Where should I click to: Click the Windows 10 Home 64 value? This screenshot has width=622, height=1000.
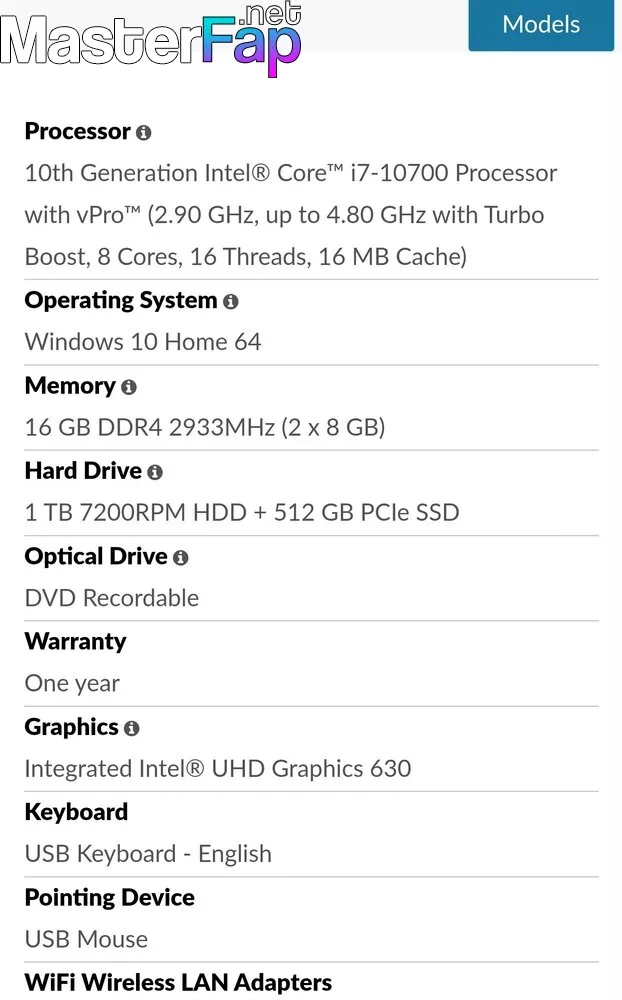tap(143, 342)
